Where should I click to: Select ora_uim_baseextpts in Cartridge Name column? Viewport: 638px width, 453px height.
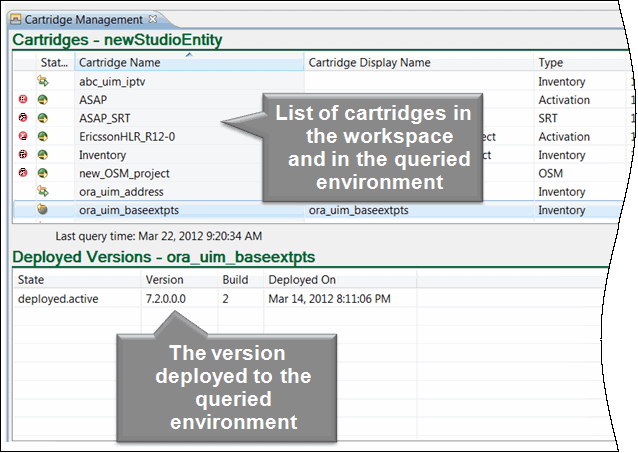click(129, 210)
